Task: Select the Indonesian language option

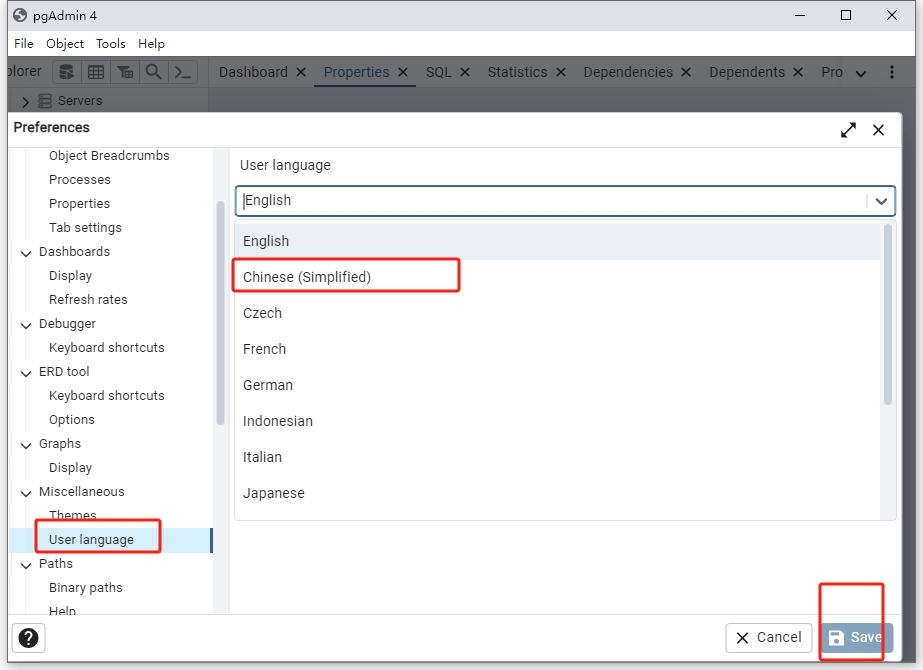Action: click(557, 421)
